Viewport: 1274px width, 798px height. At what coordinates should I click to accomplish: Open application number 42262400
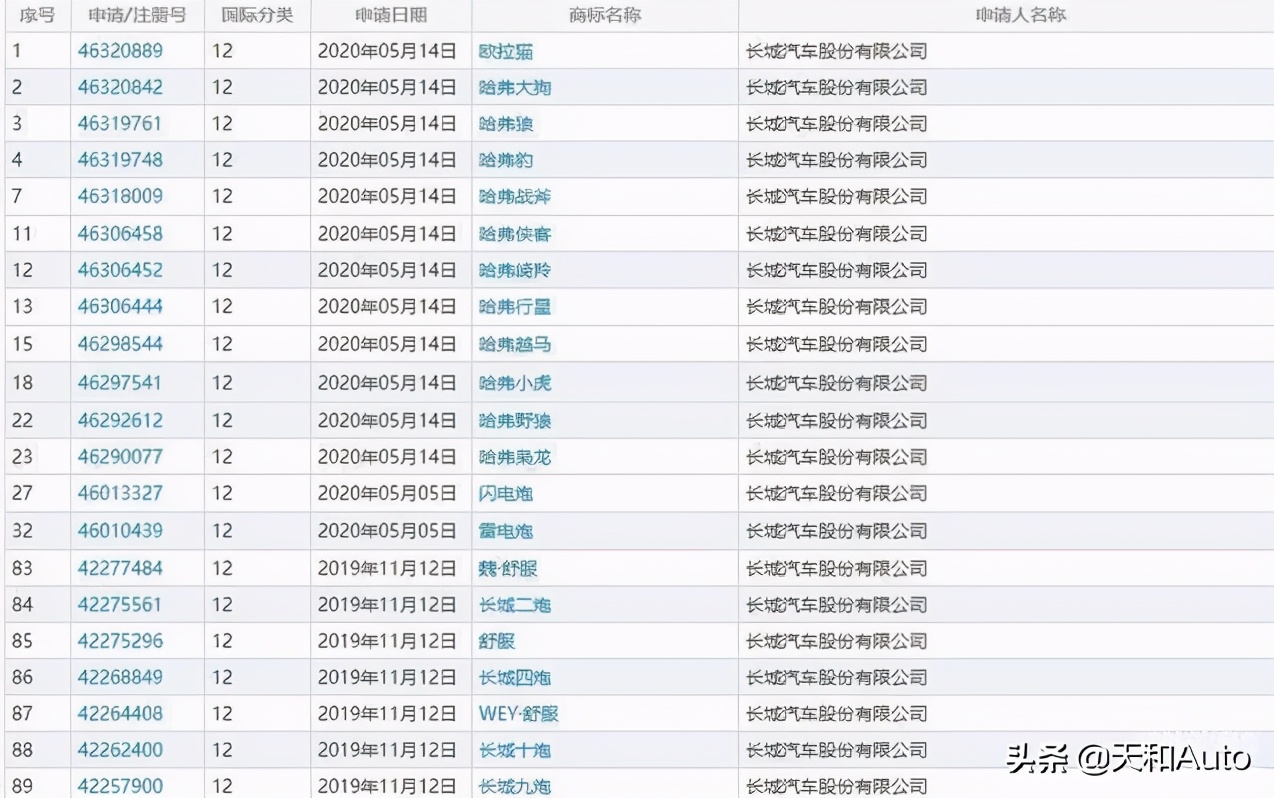(120, 749)
